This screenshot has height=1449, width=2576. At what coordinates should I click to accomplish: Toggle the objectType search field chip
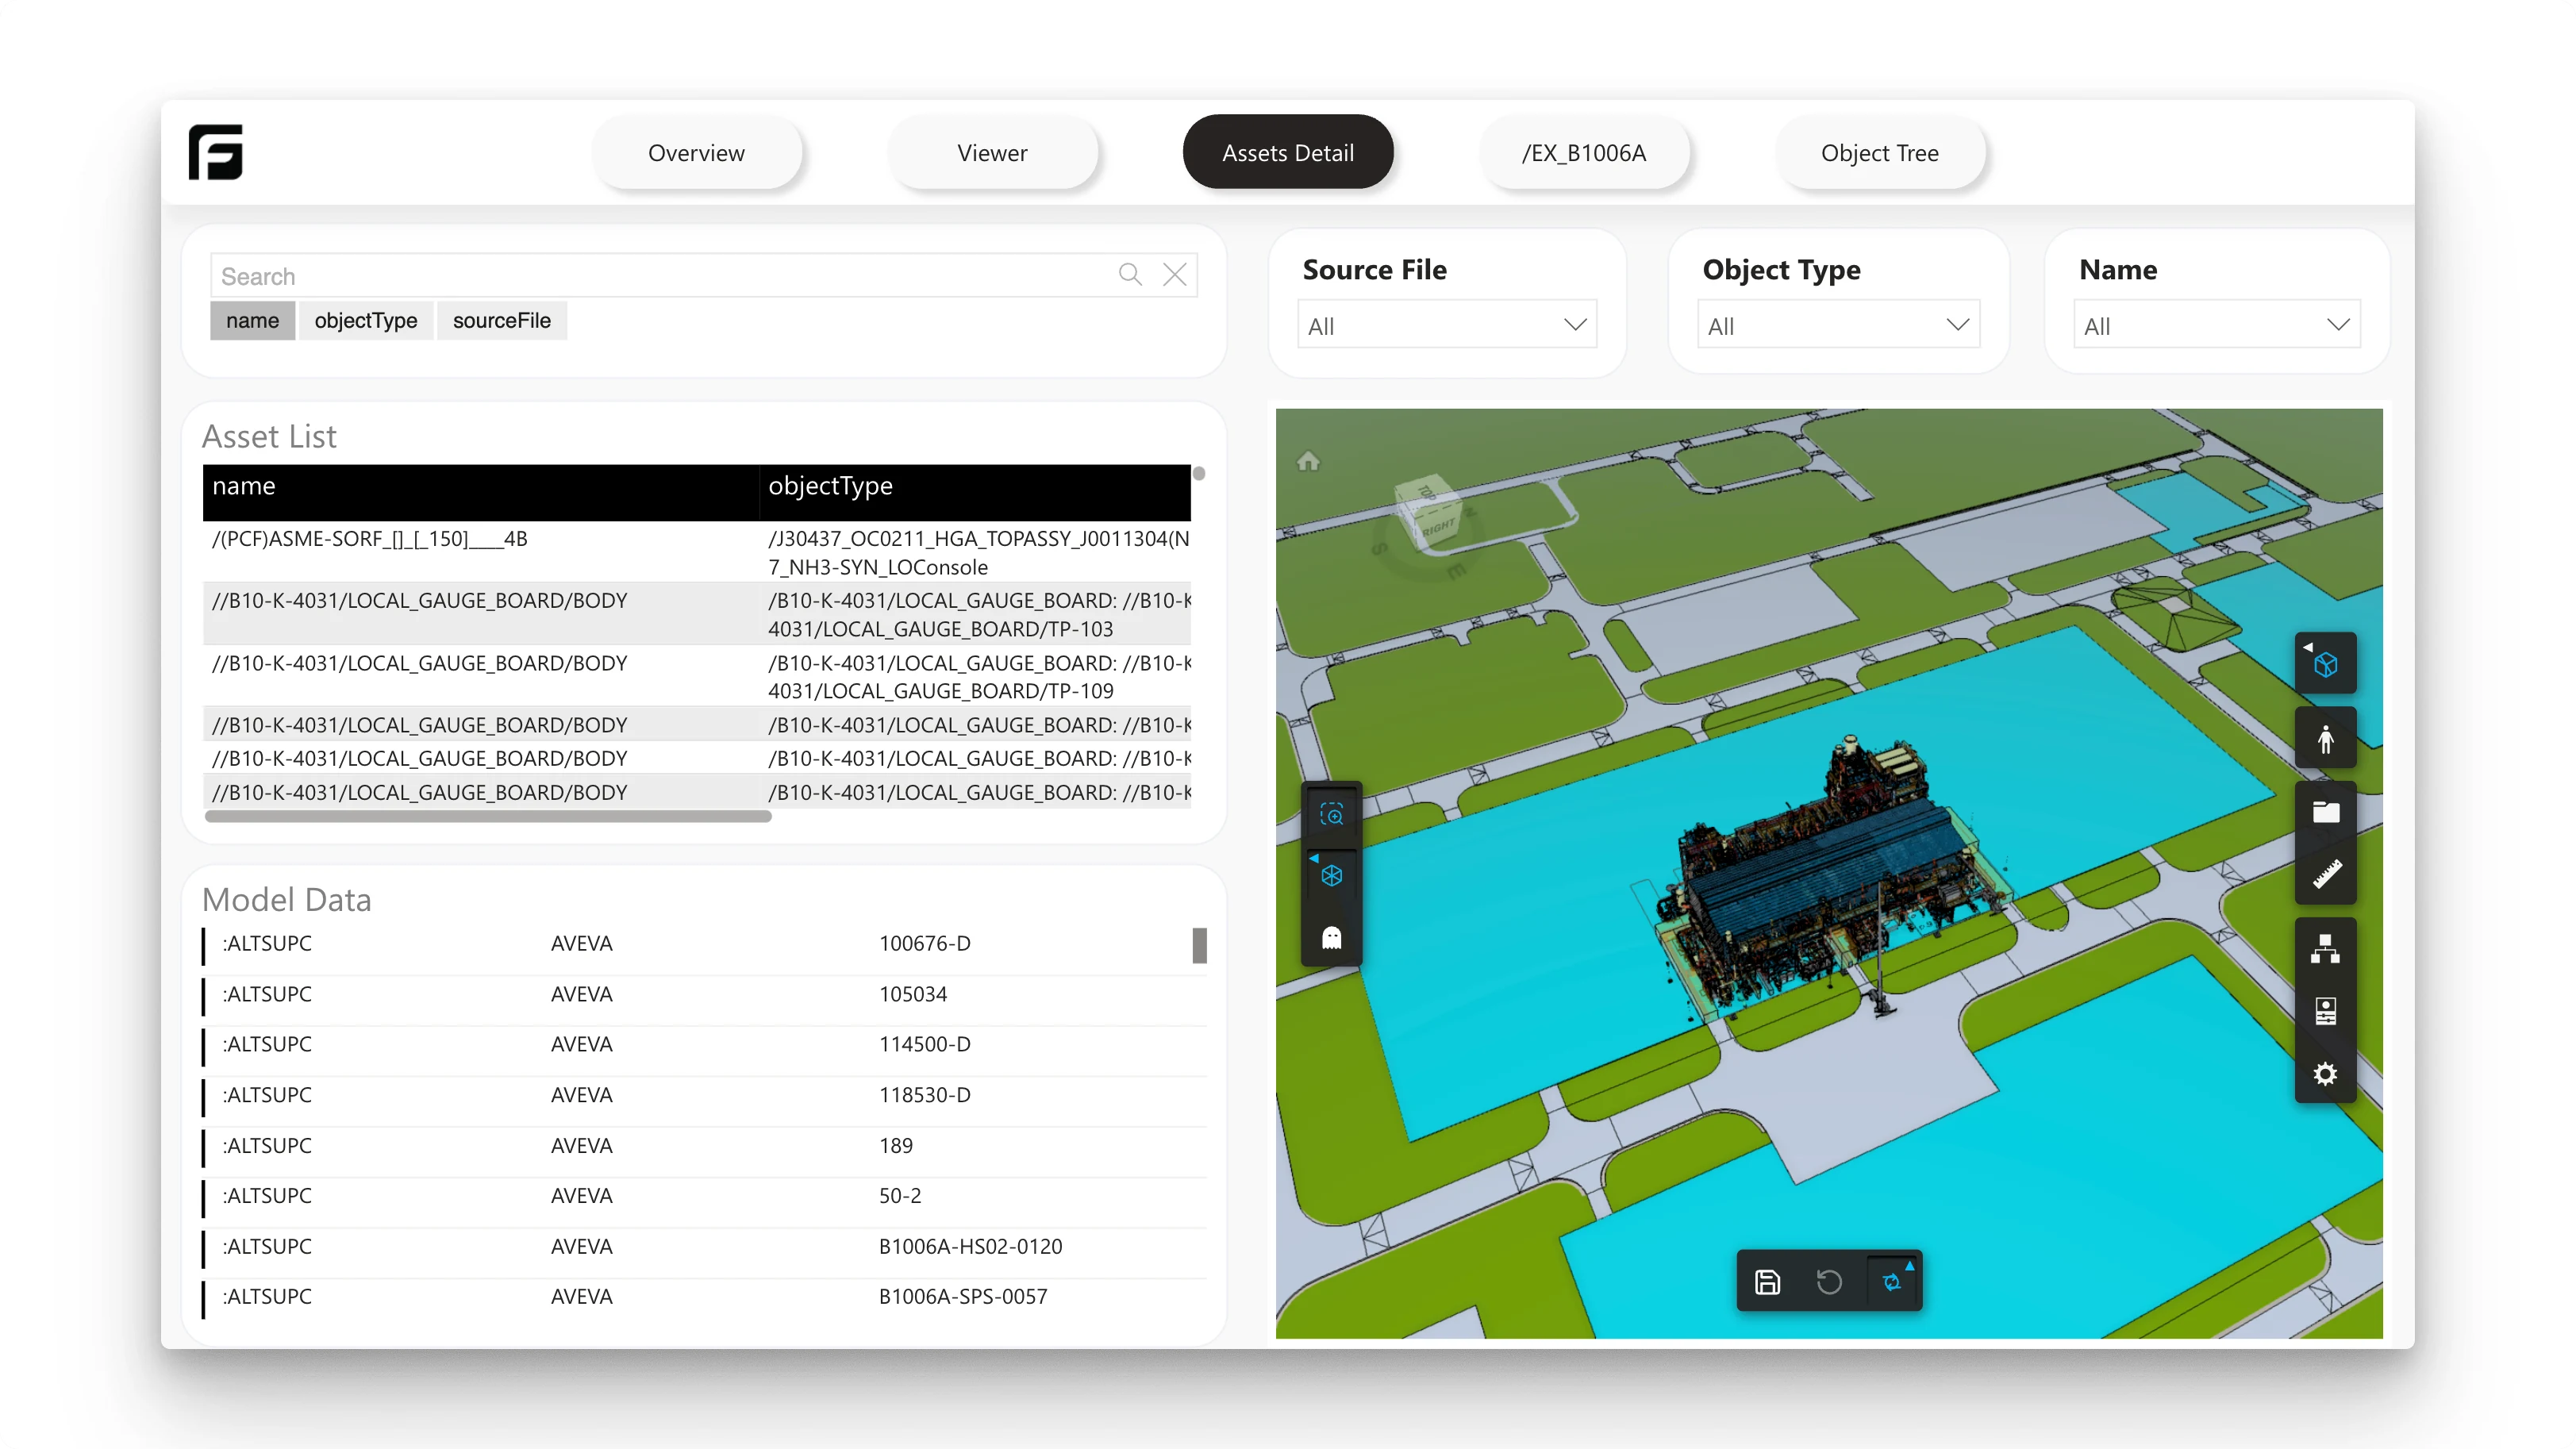point(366,321)
